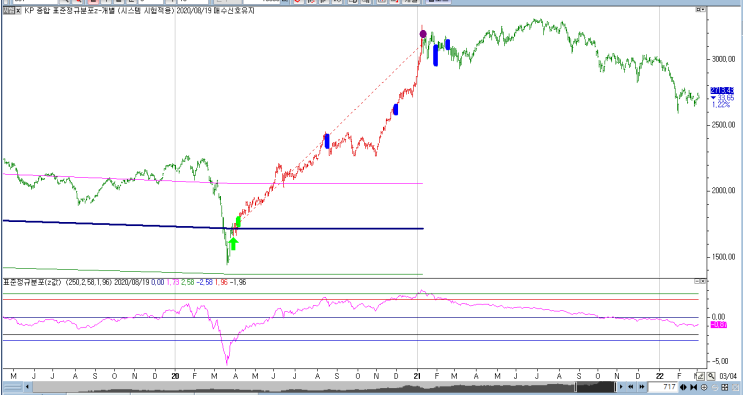Image resolution: width=743 pixels, height=395 pixels.
Task: Click the 3000.00 price axis label
Action: 723,59
